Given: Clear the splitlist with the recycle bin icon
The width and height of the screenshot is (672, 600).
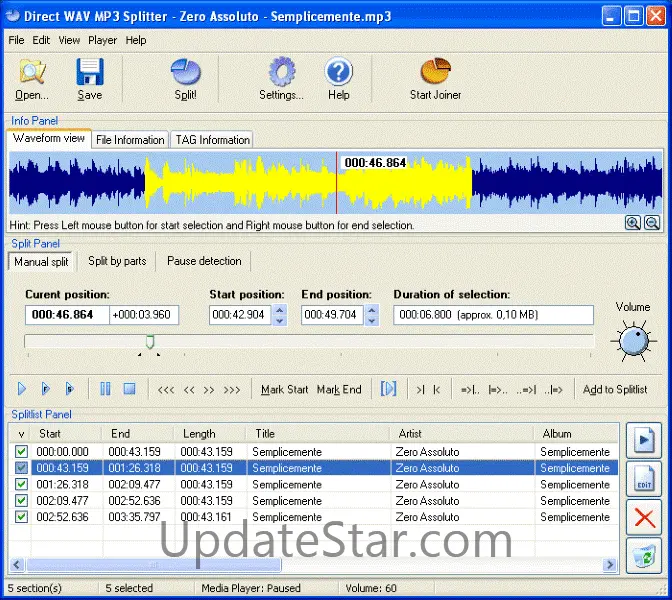Looking at the screenshot, I should tap(644, 556).
